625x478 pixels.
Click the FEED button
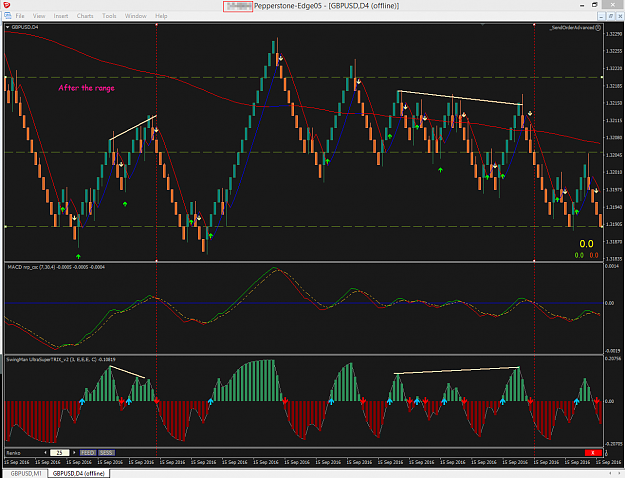coord(88,452)
